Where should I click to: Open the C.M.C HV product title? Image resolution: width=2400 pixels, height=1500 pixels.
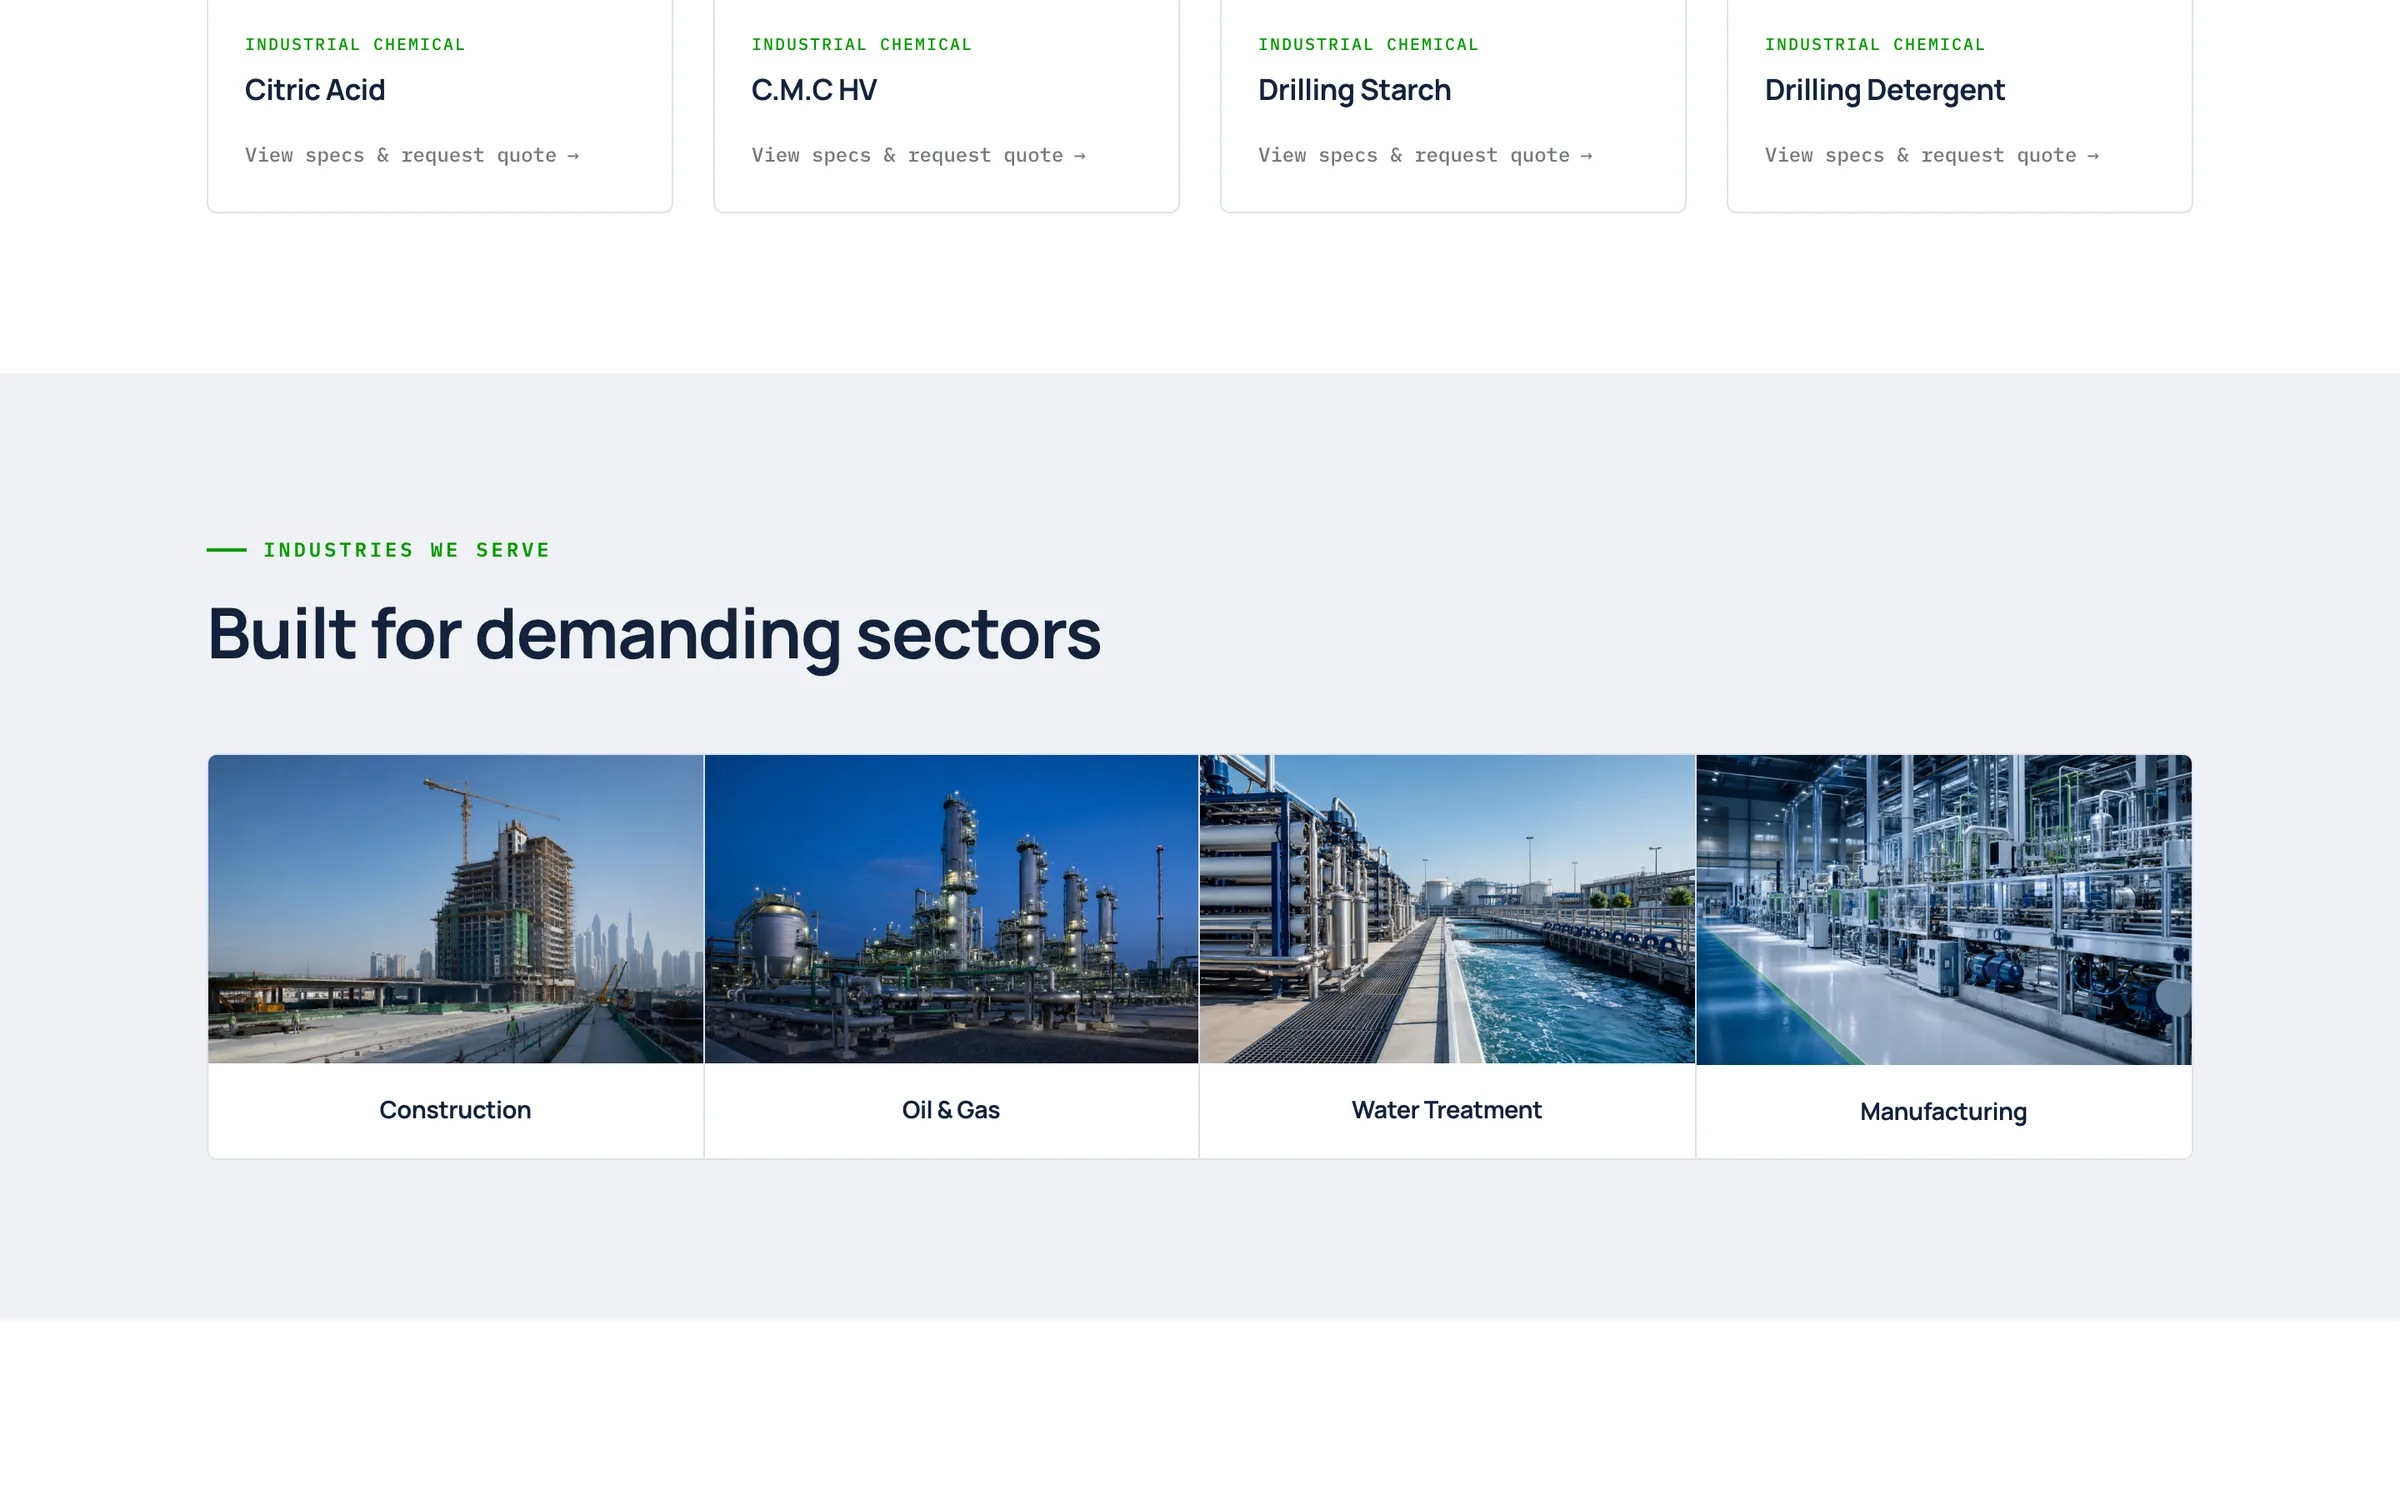[814, 90]
